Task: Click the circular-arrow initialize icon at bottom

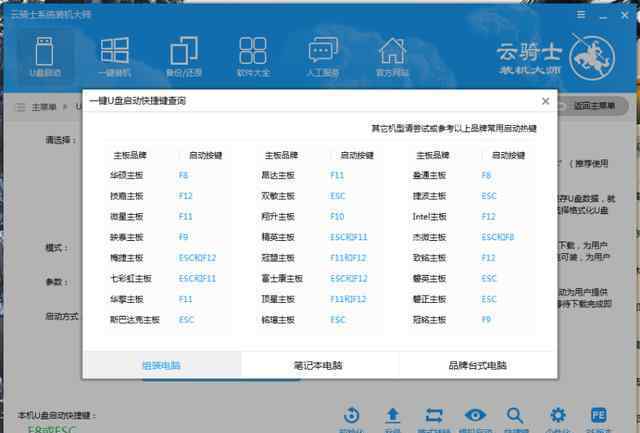Action: coord(351,415)
